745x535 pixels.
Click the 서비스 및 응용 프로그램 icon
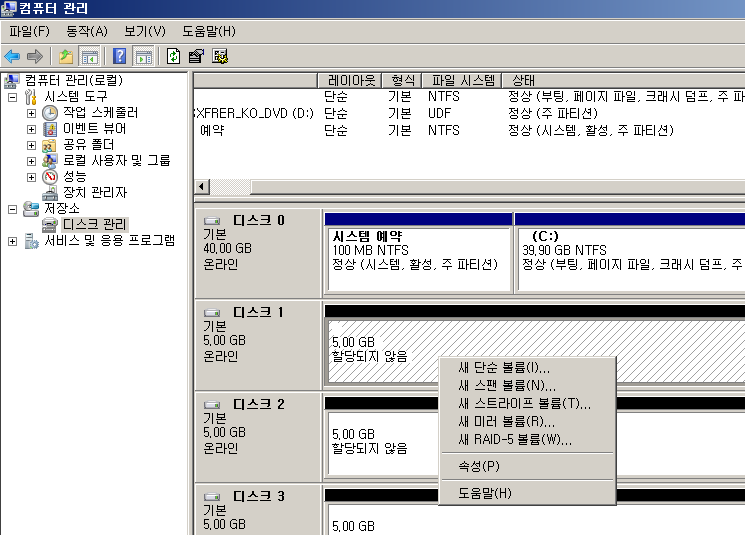click(31, 241)
